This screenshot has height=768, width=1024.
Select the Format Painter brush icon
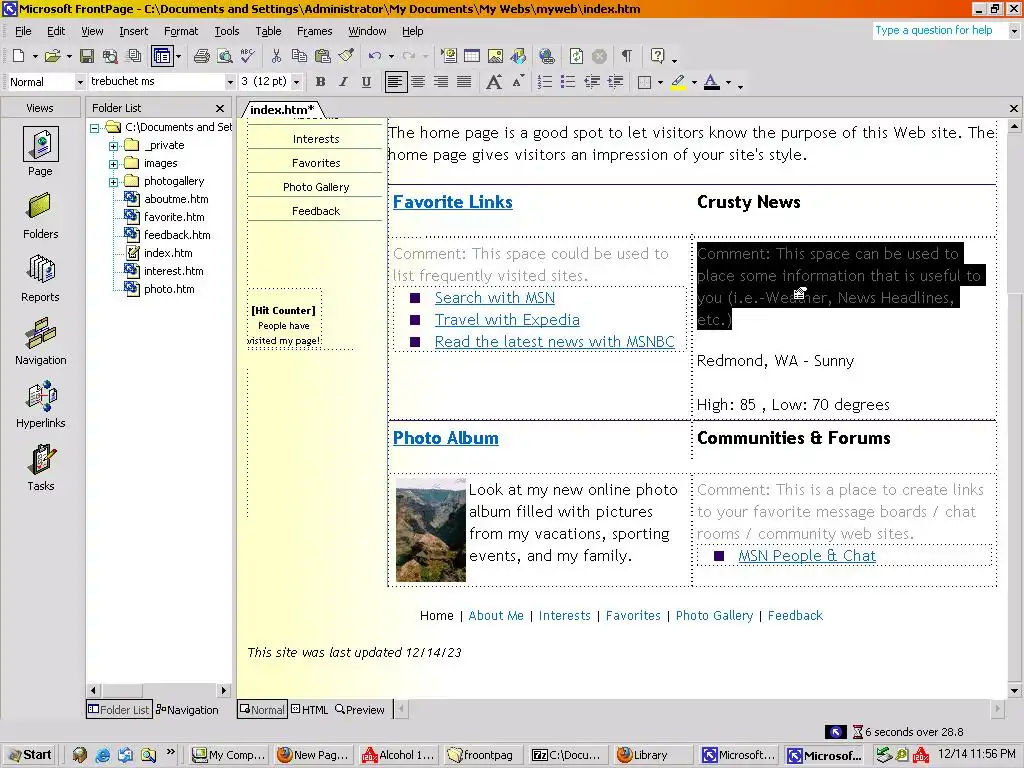pyautogui.click(x=346, y=56)
